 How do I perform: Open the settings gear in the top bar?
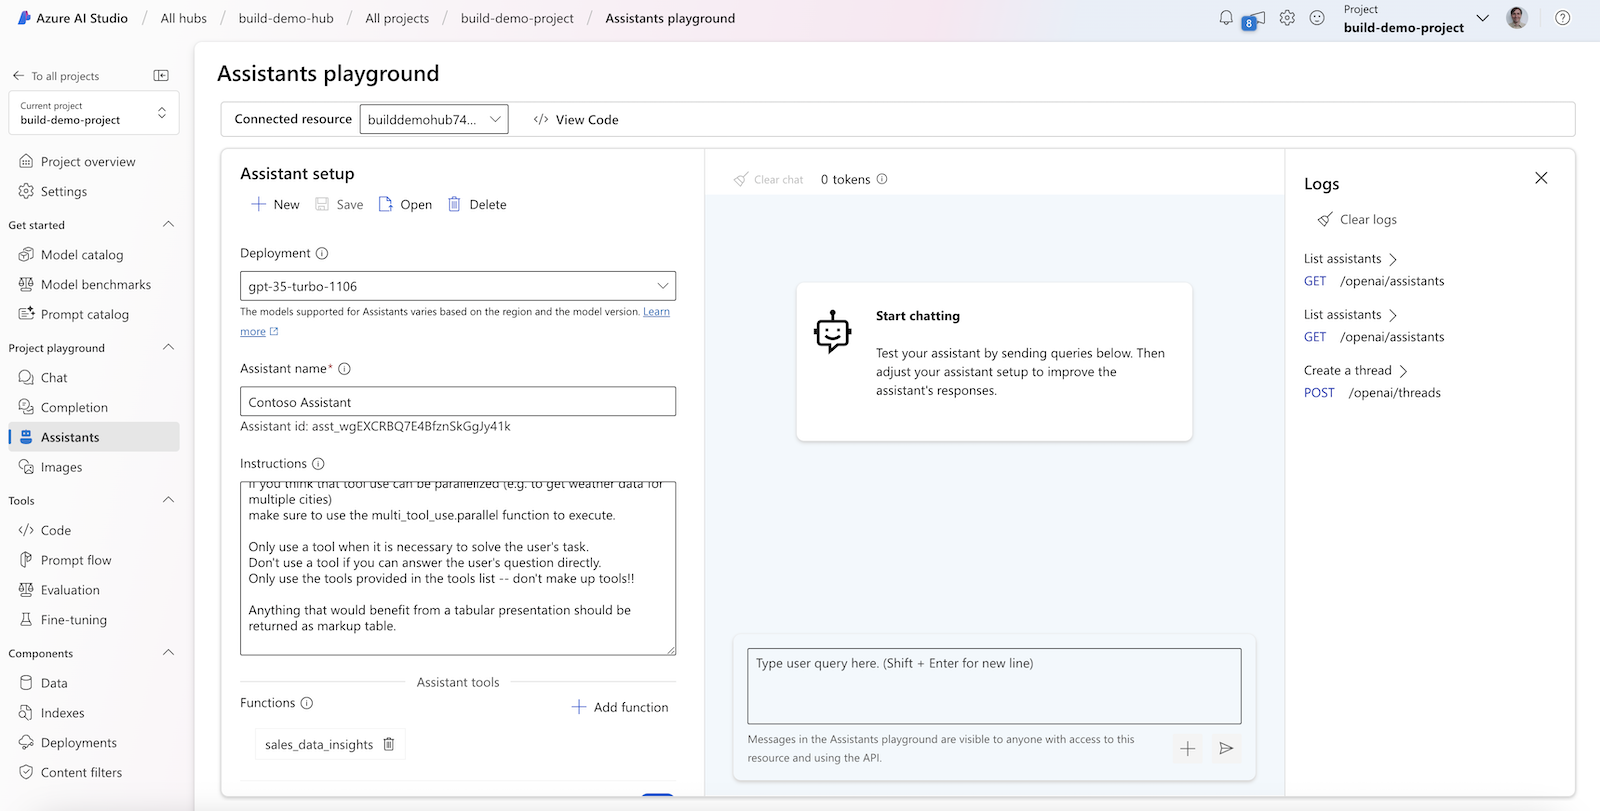coord(1287,18)
